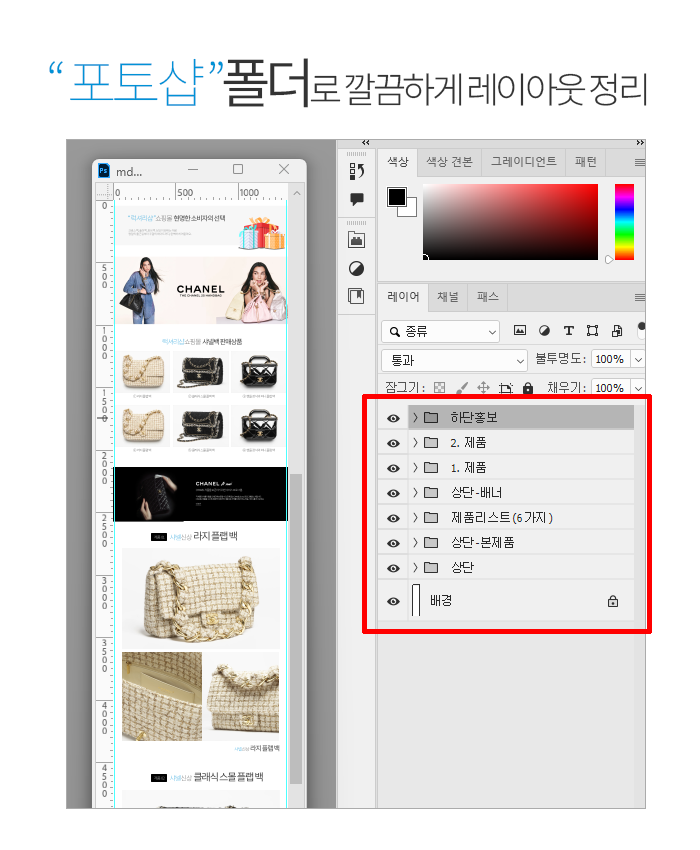Toggle visibility of 상단-본제품 group
700x850 pixels.
393,543
